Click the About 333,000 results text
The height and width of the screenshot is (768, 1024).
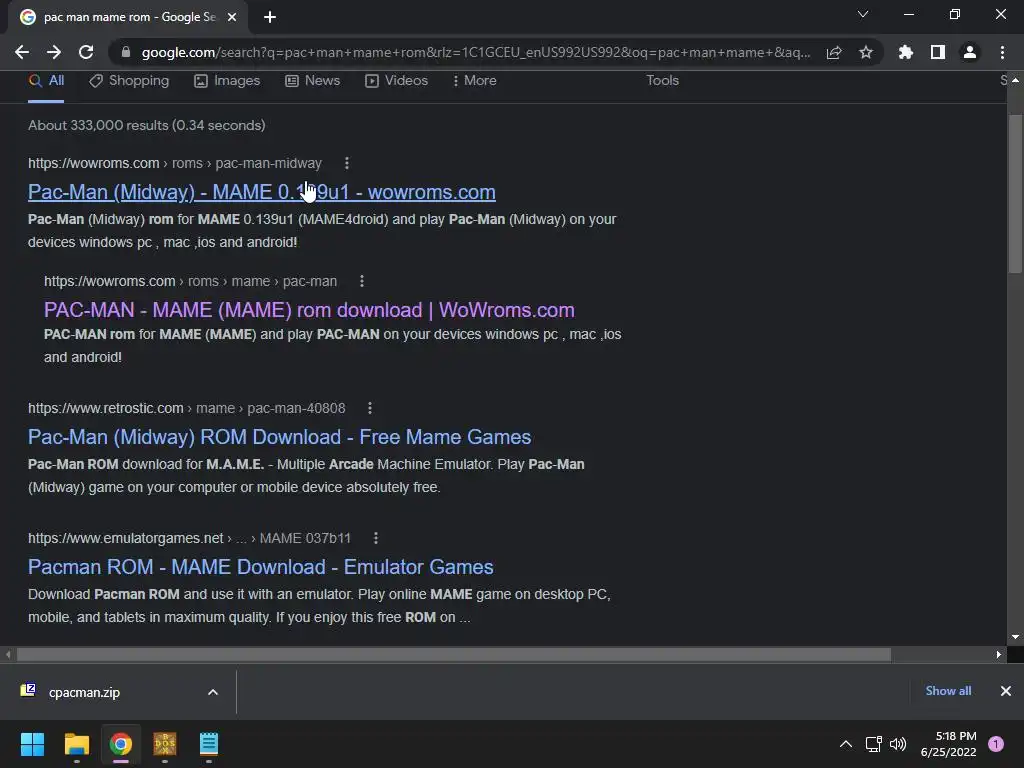coord(147,125)
